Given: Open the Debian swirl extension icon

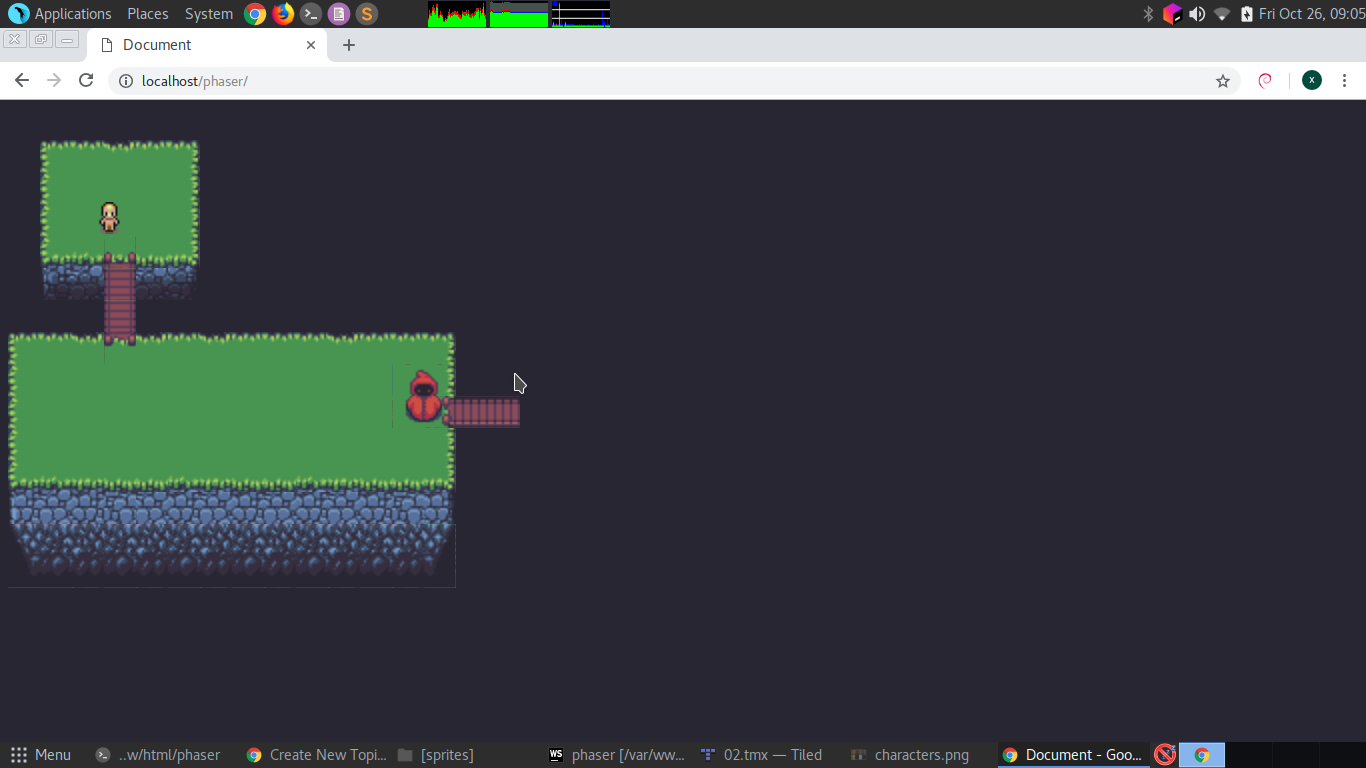Looking at the screenshot, I should pos(1265,81).
